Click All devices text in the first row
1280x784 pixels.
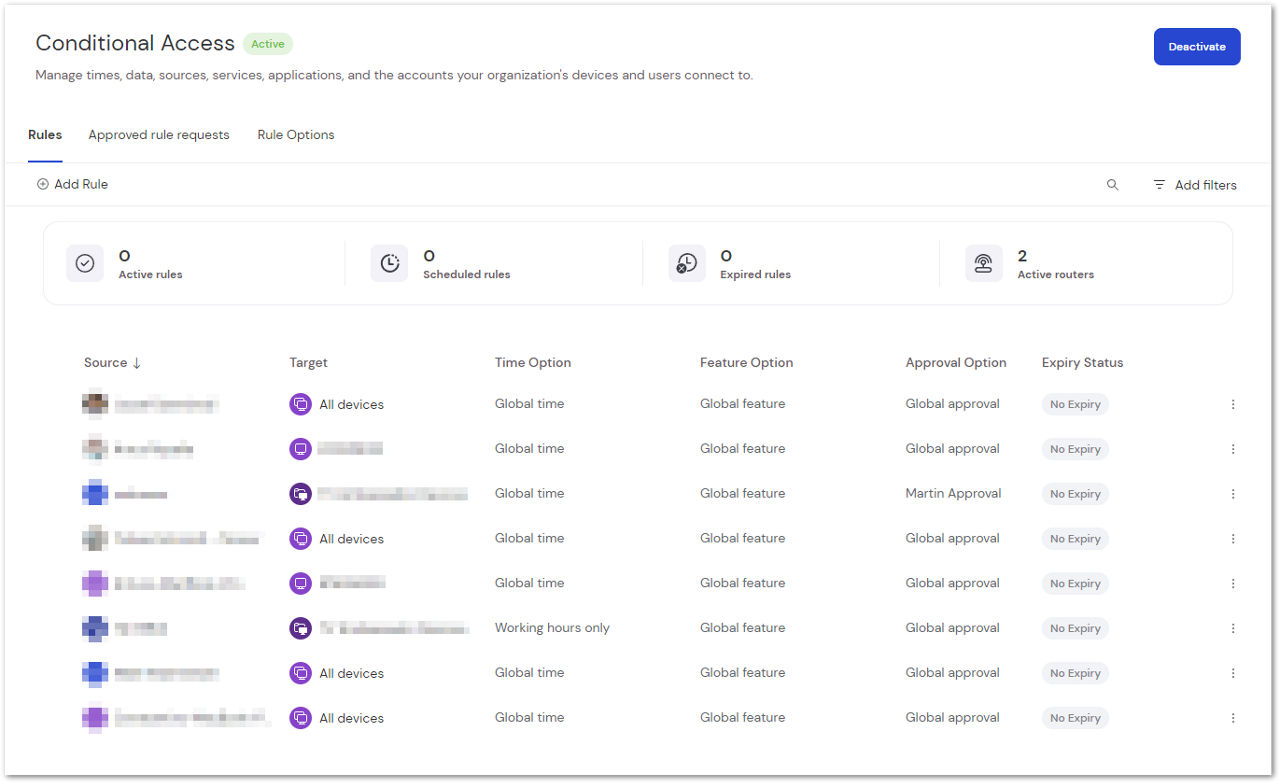coord(352,405)
